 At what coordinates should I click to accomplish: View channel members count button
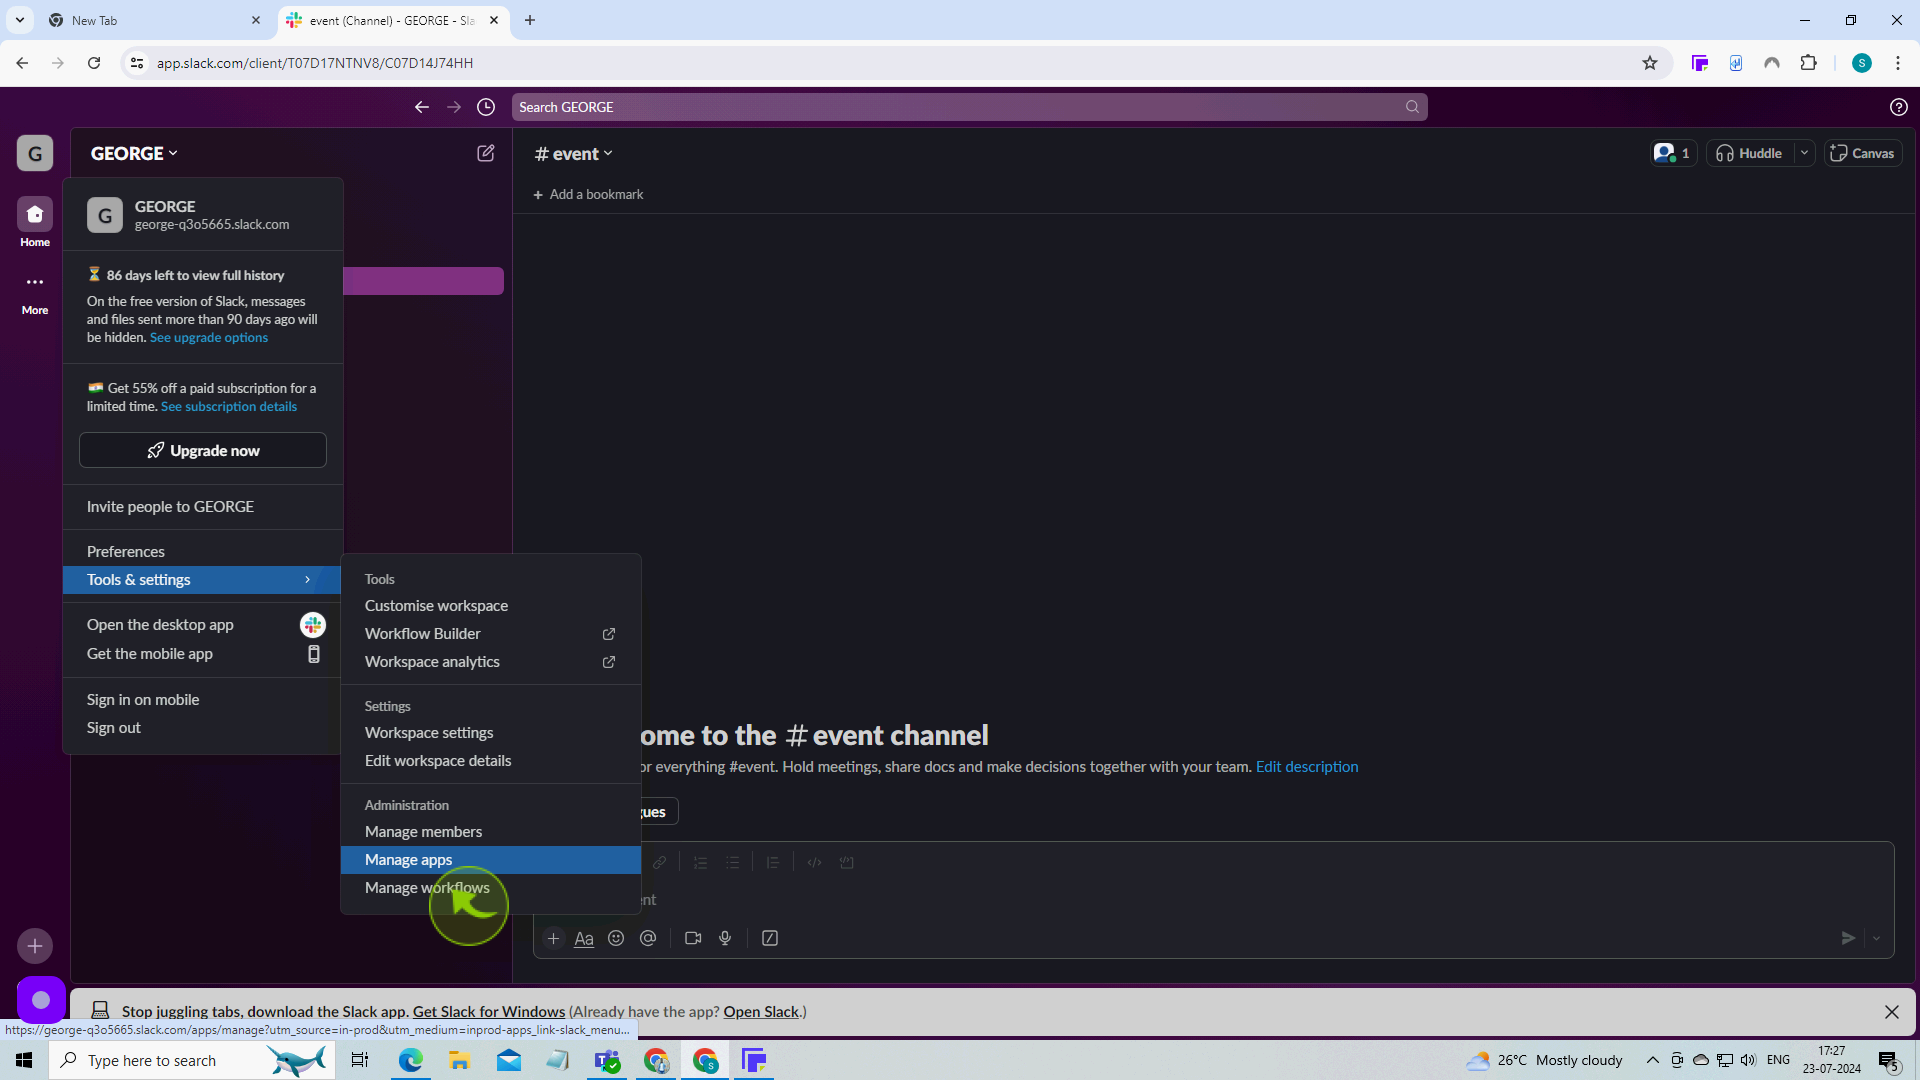coord(1673,153)
